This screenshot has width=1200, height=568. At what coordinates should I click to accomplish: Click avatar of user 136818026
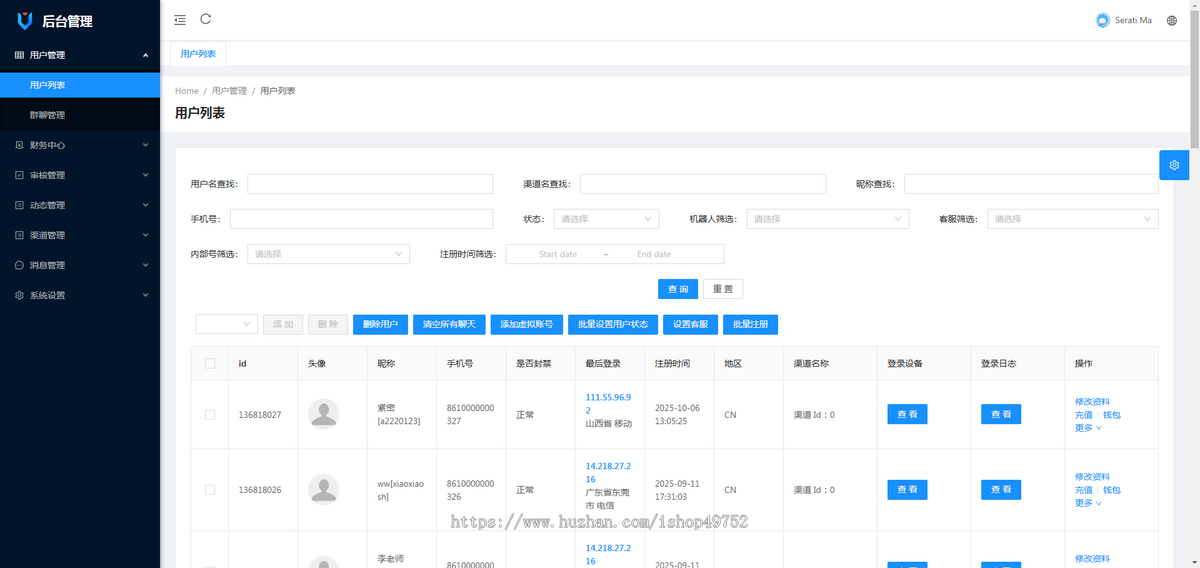(x=323, y=490)
